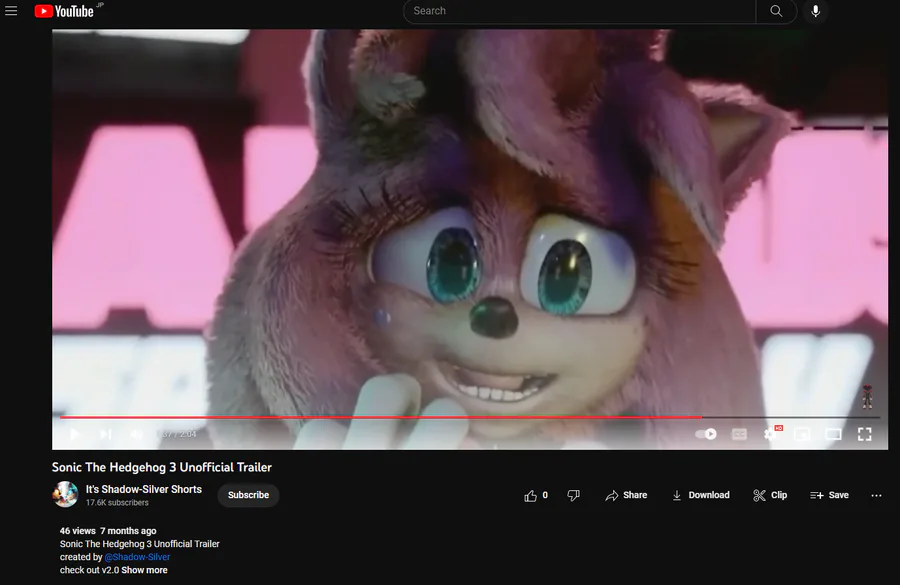Click the search magnifier button
Screen dimensions: 900x585
coord(776,11)
